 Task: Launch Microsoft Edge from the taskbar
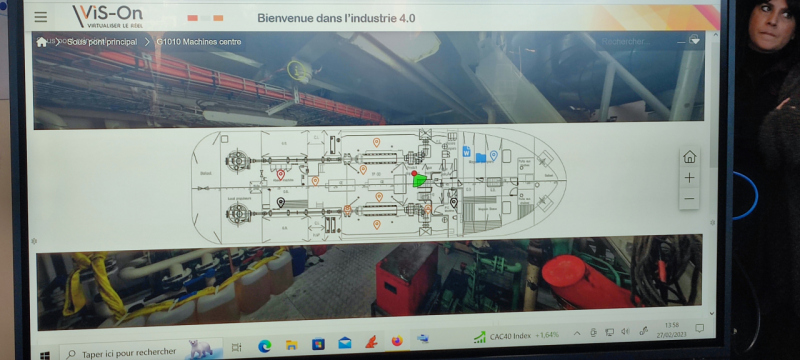click(264, 346)
